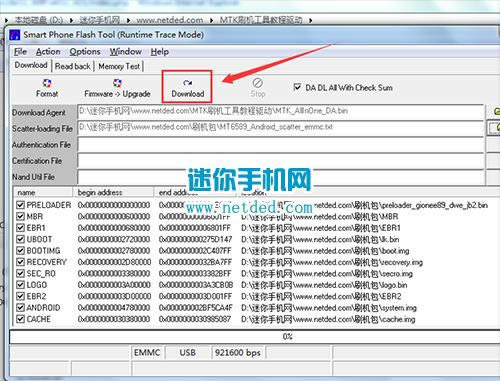Uncheck the ANDROID partition checkbox
The height and width of the screenshot is (381, 500).
click(21, 308)
